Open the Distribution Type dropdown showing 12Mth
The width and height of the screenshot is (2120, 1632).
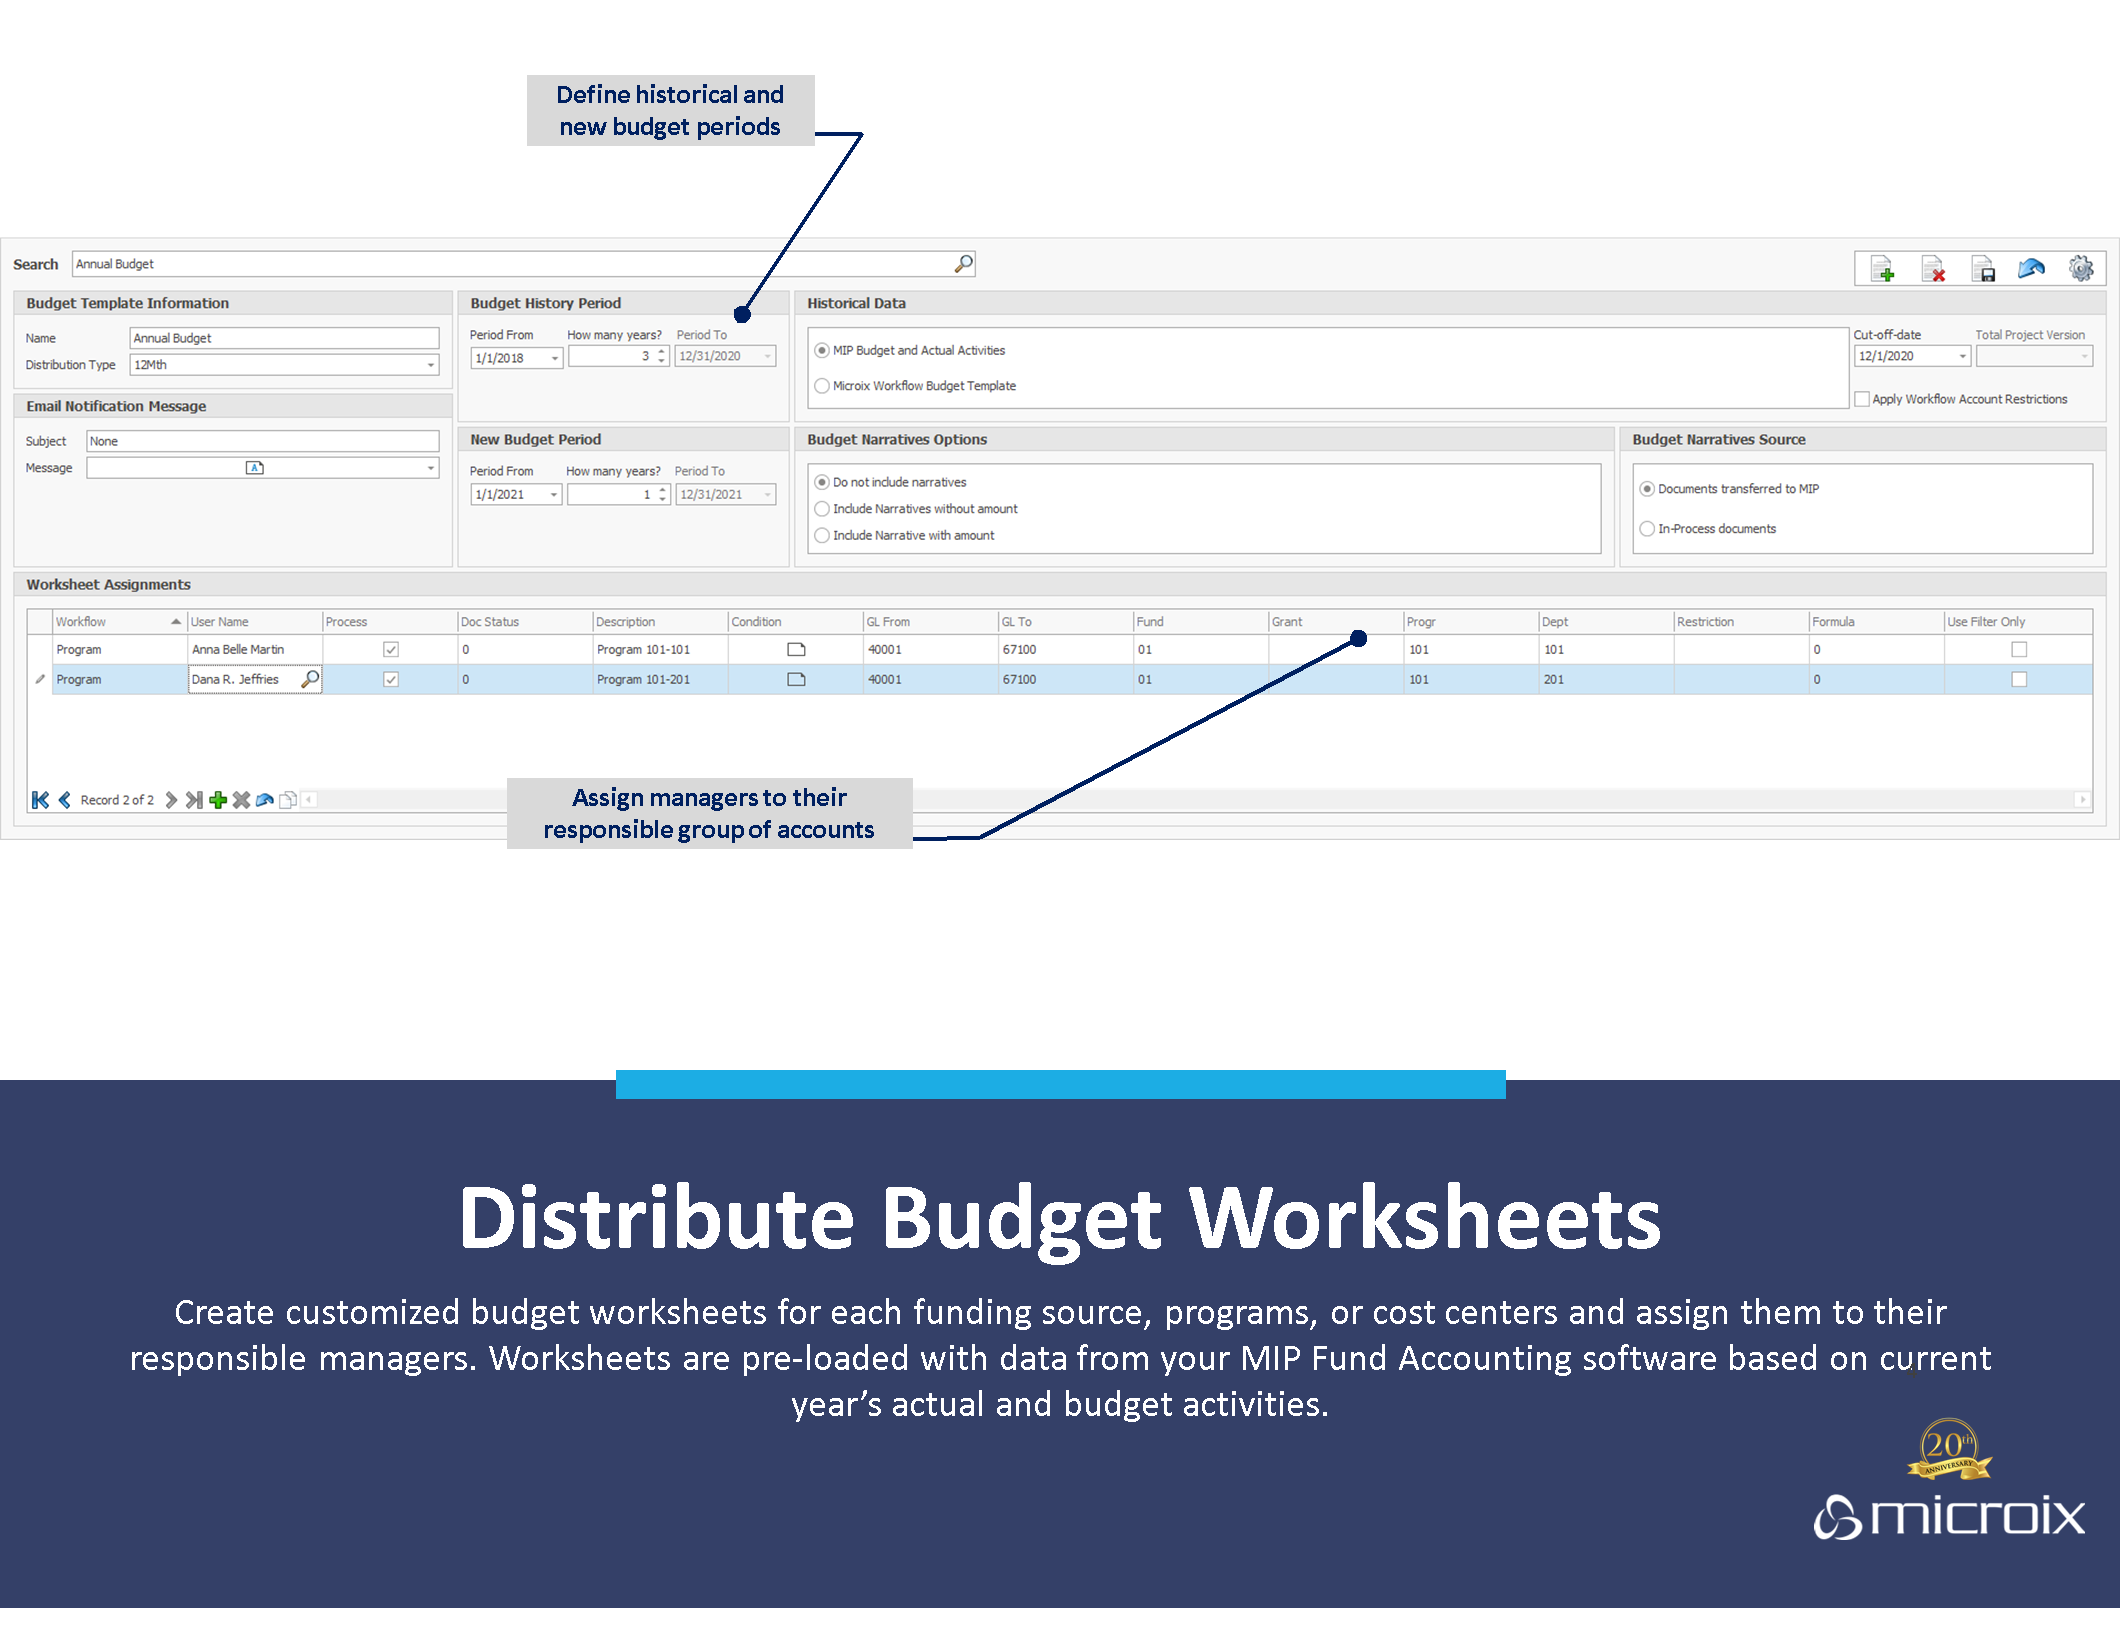431,365
